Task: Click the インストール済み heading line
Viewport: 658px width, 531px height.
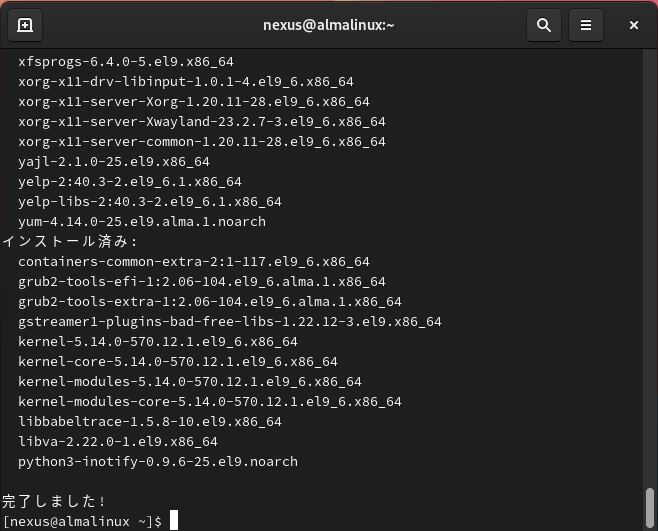Action: pos(70,241)
